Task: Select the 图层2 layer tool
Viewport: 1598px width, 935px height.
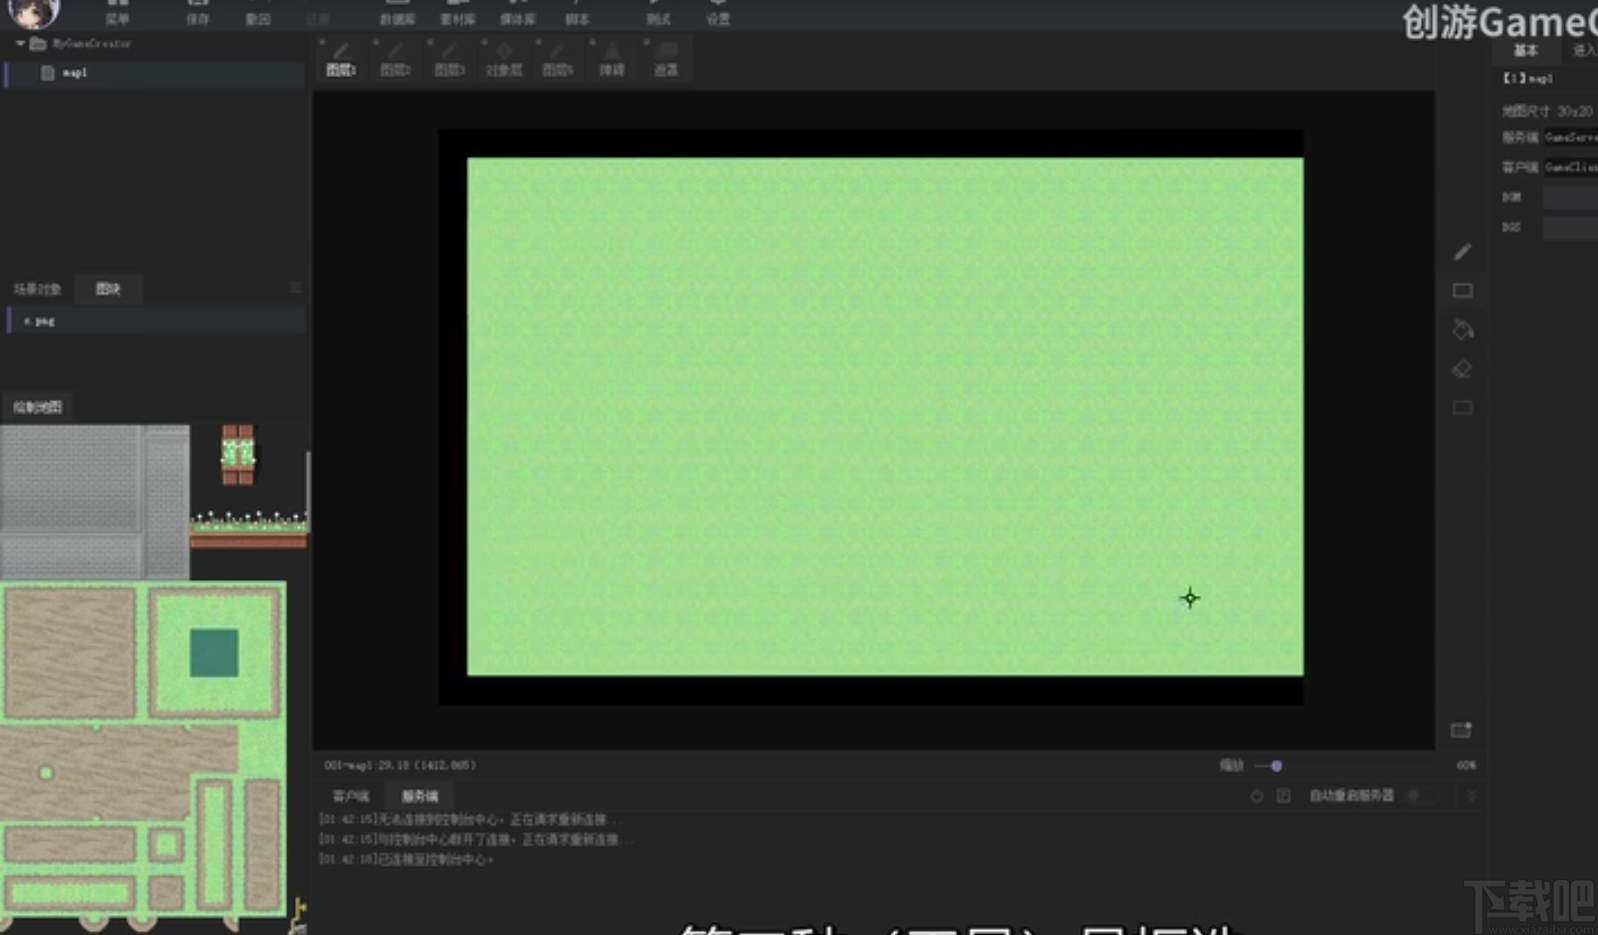Action: [x=395, y=59]
